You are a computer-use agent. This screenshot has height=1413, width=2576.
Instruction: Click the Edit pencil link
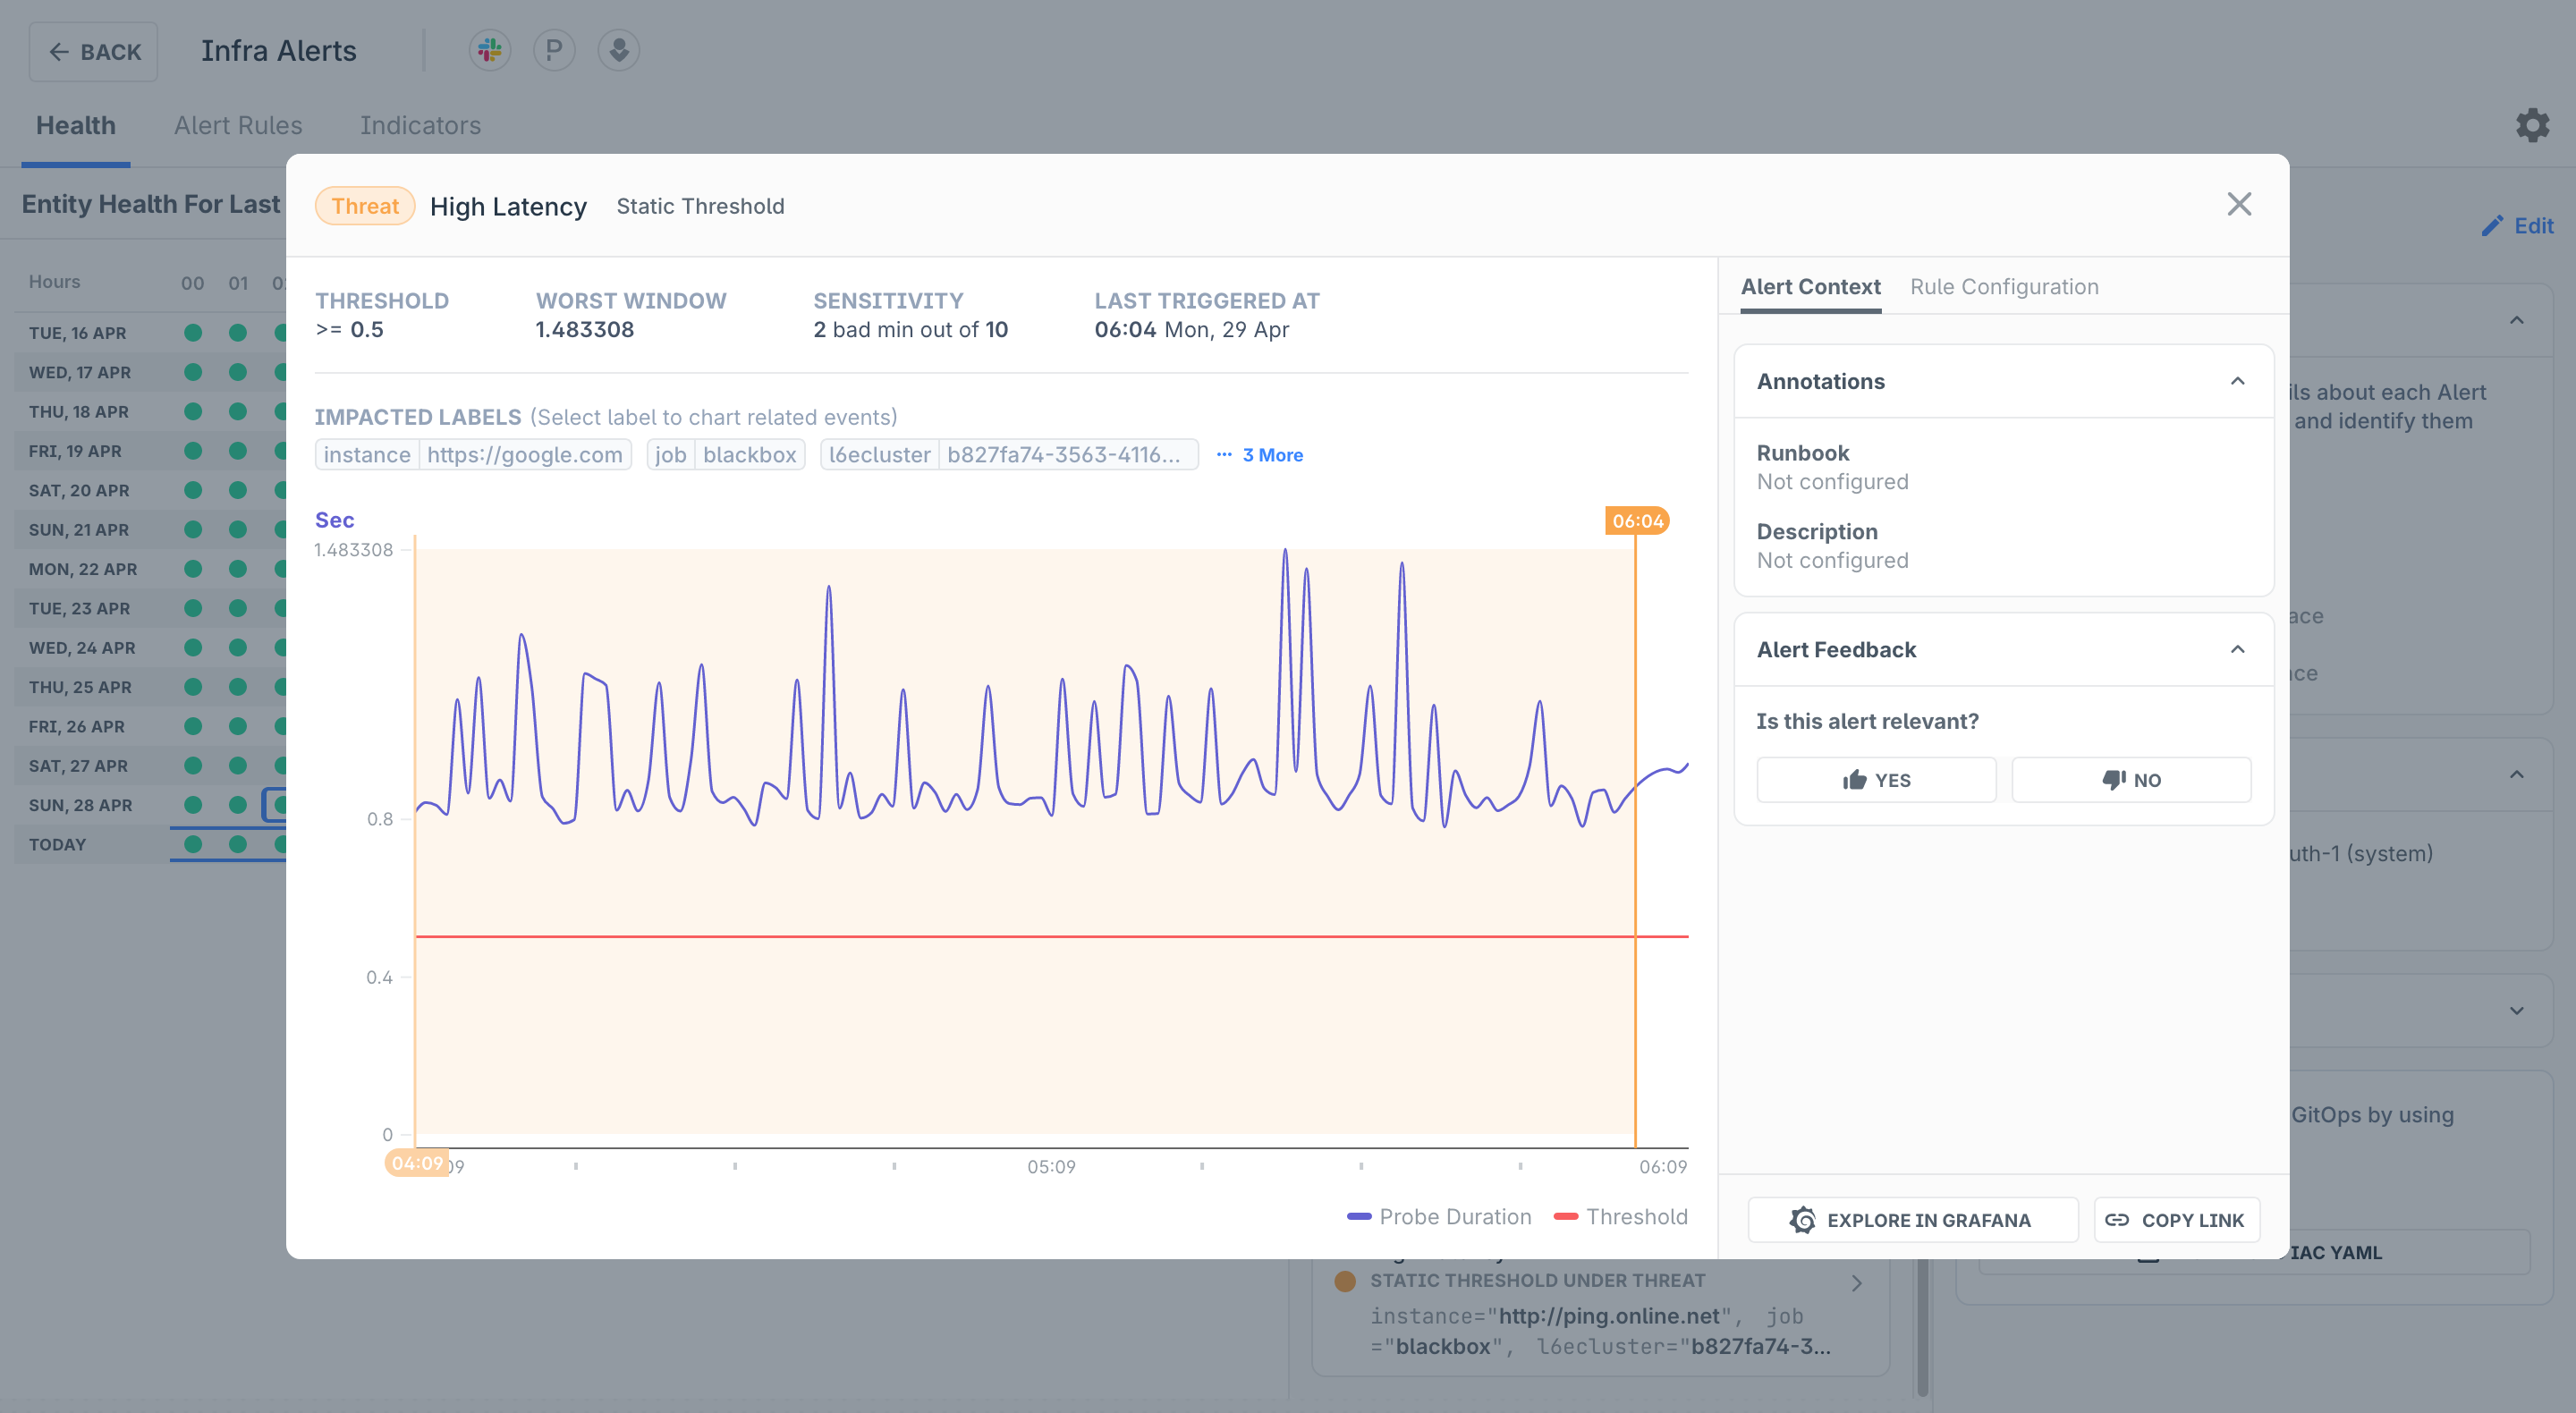click(x=2517, y=226)
